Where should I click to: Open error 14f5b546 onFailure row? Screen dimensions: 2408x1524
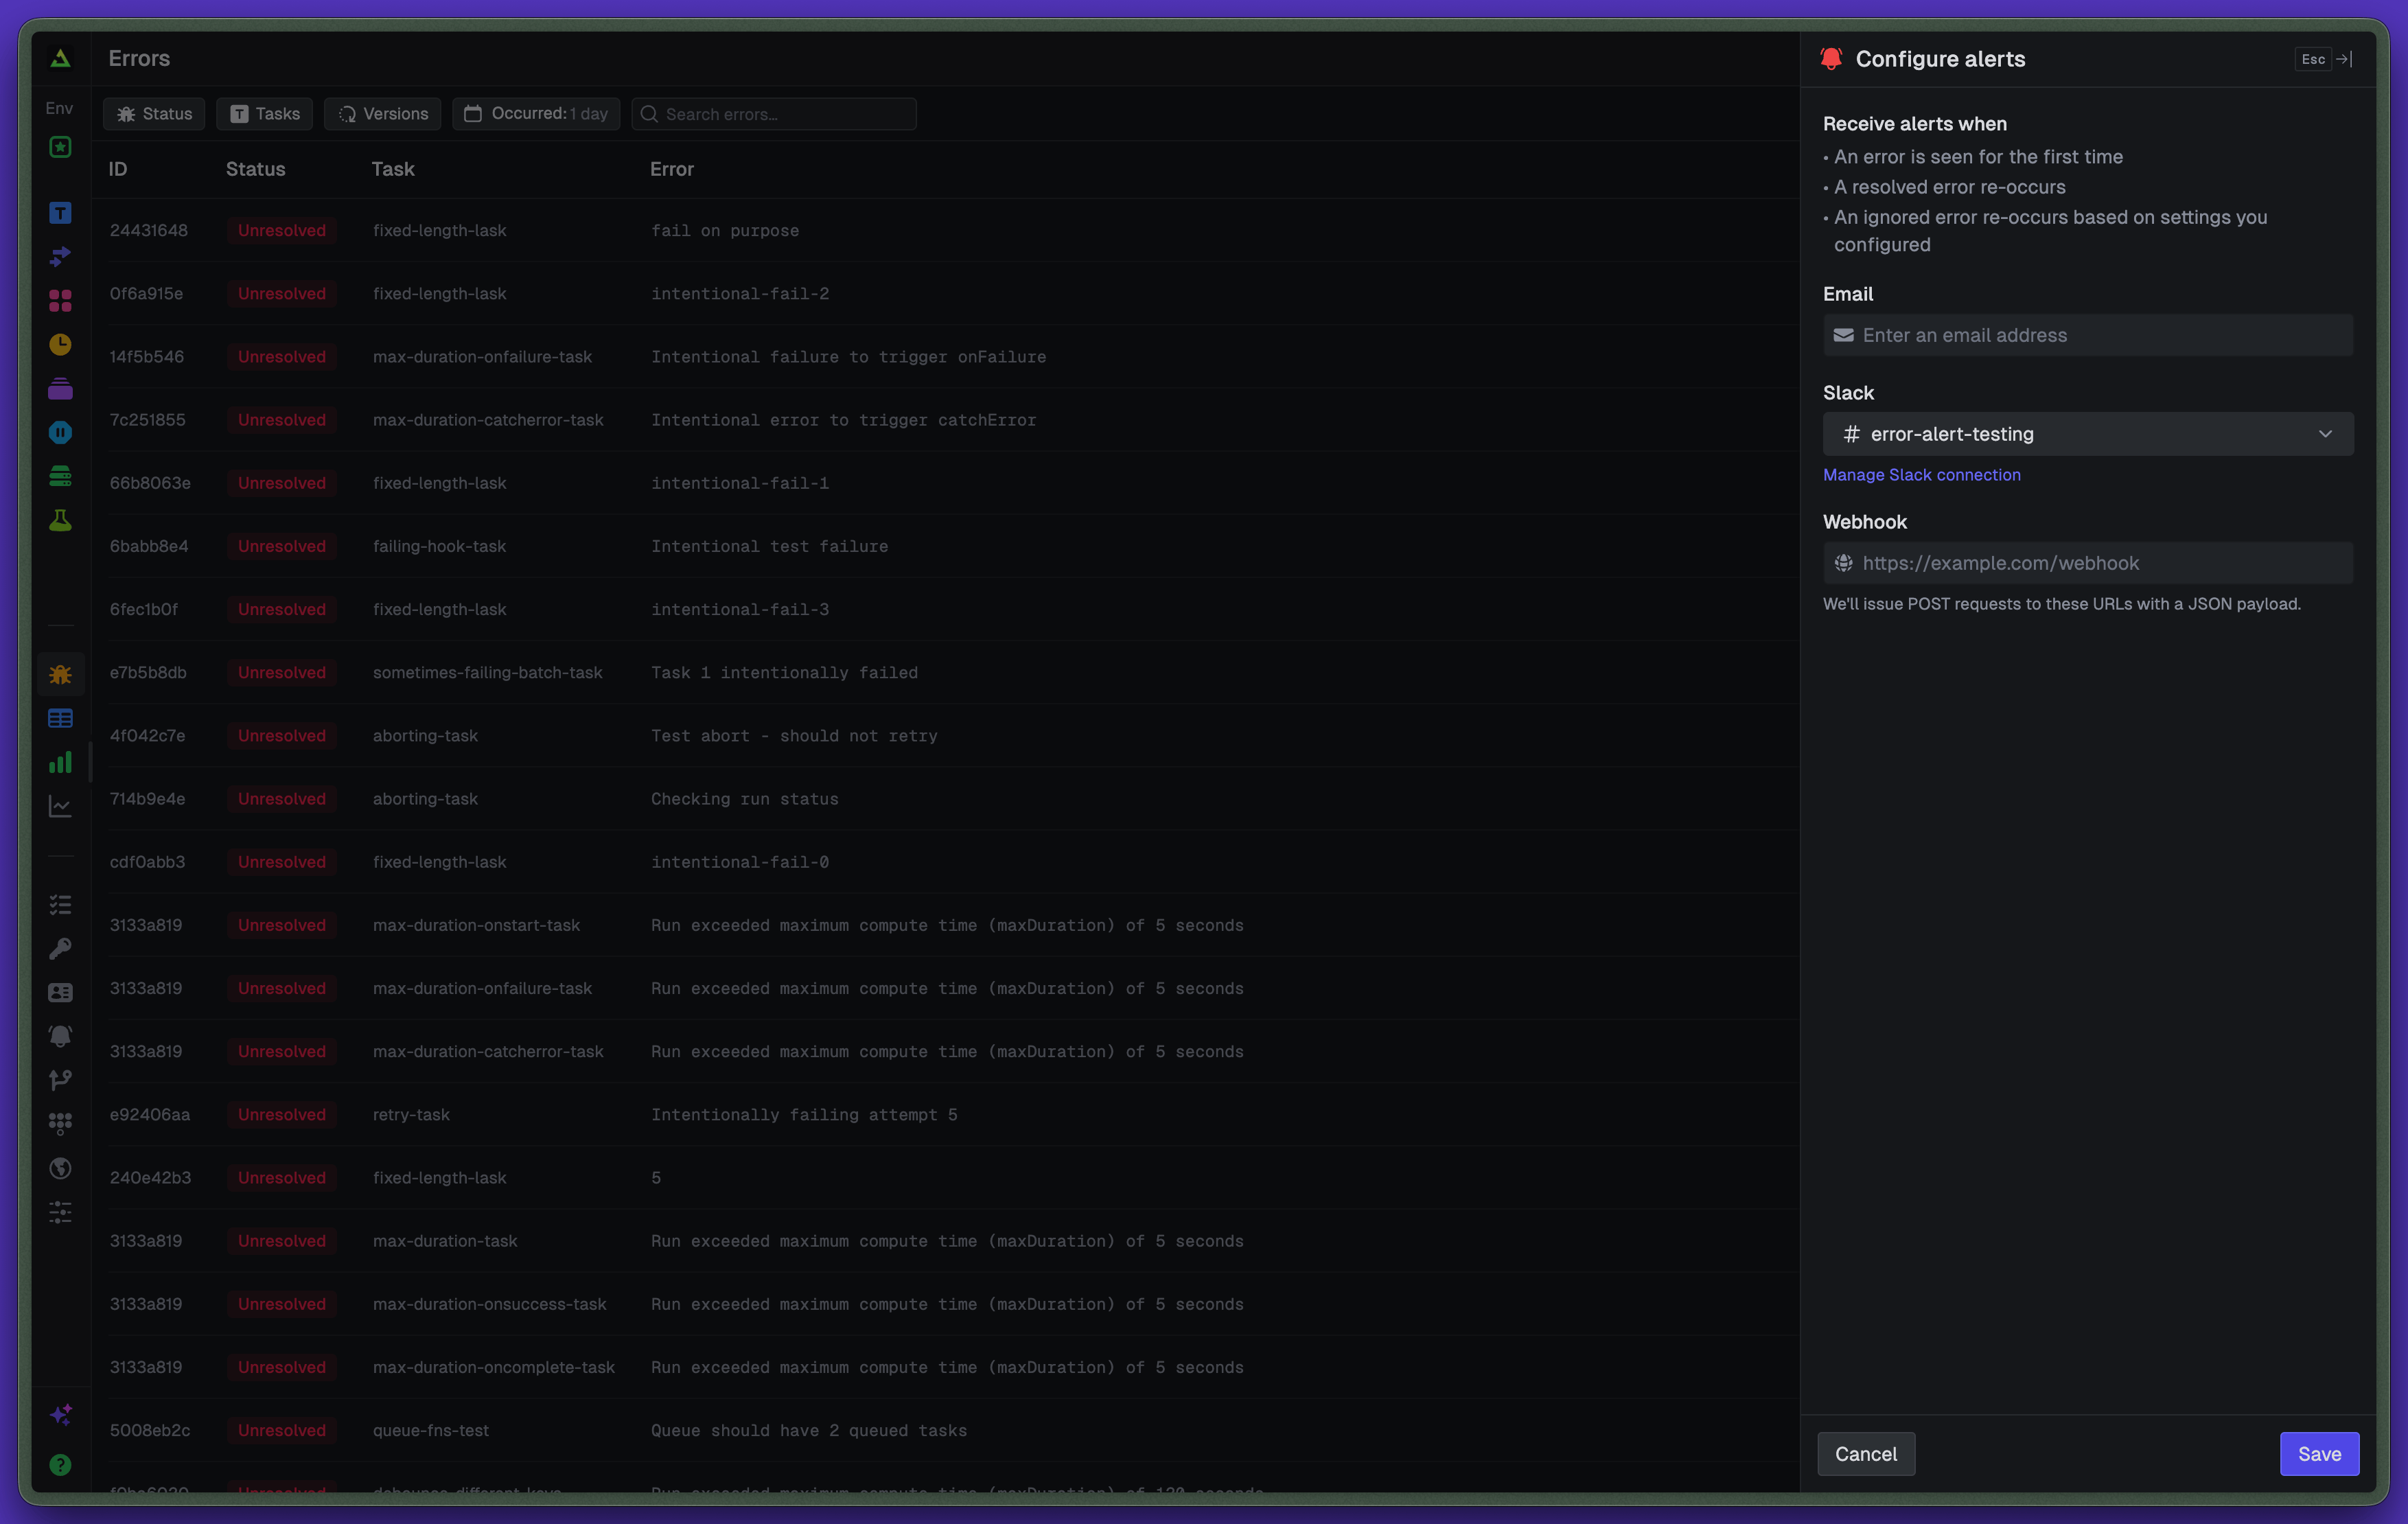click(x=946, y=356)
